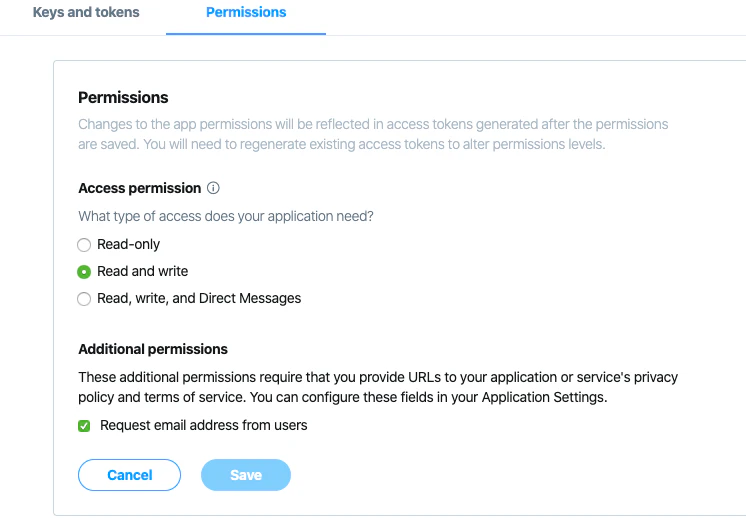Image resolution: width=746 pixels, height=518 pixels.
Task: Click the gray 'Changes to the app permissions' description
Action: (373, 134)
